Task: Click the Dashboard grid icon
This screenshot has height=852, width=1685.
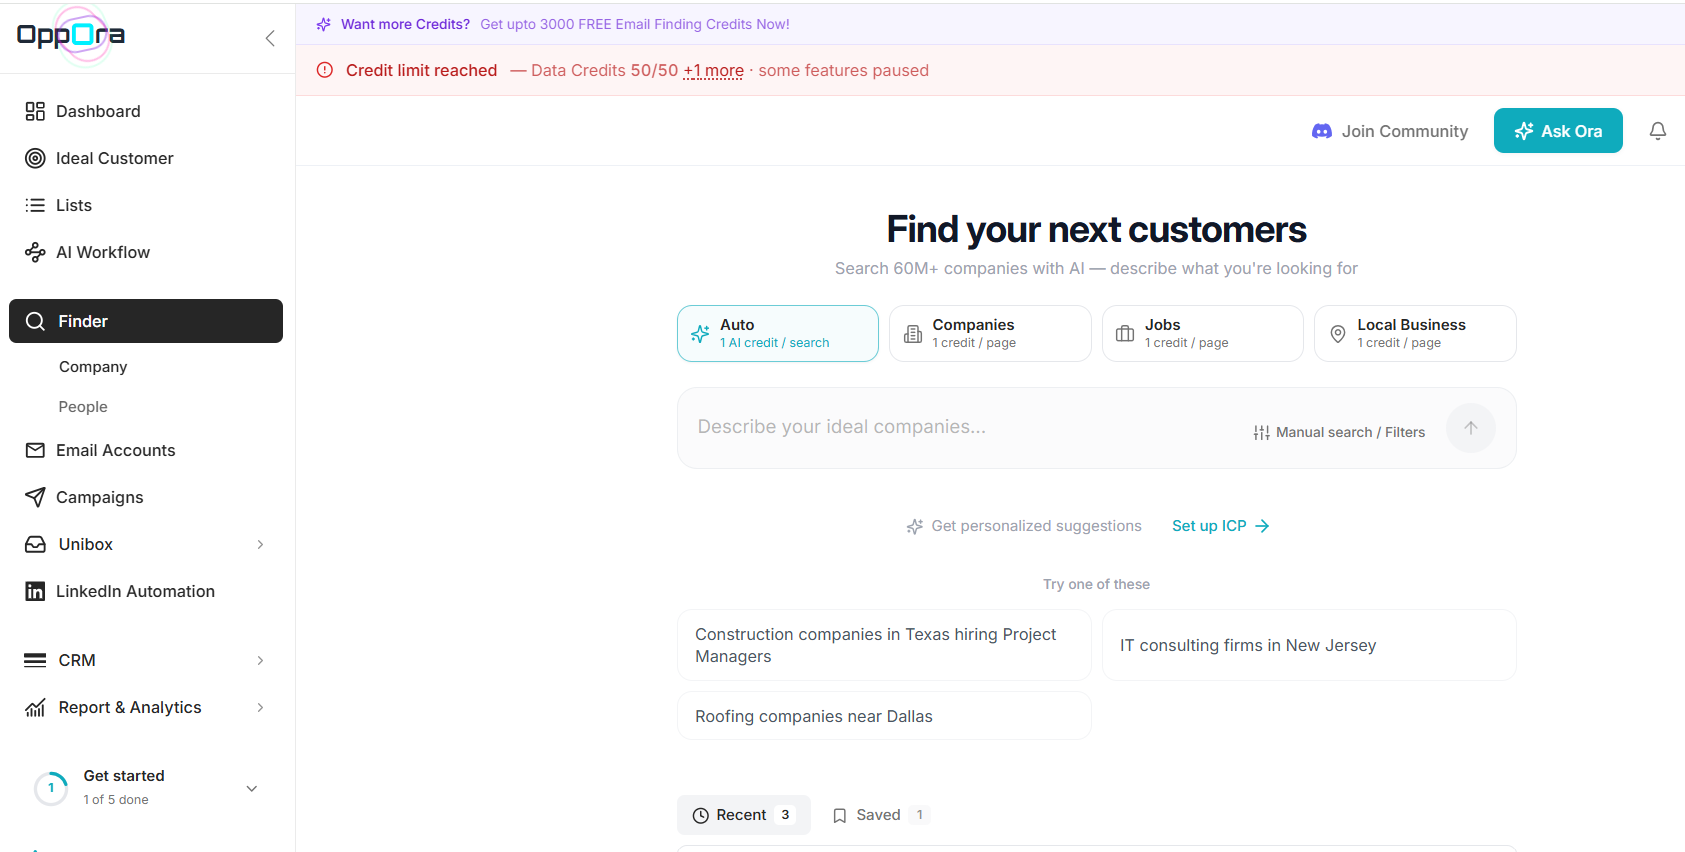Action: pos(35,111)
